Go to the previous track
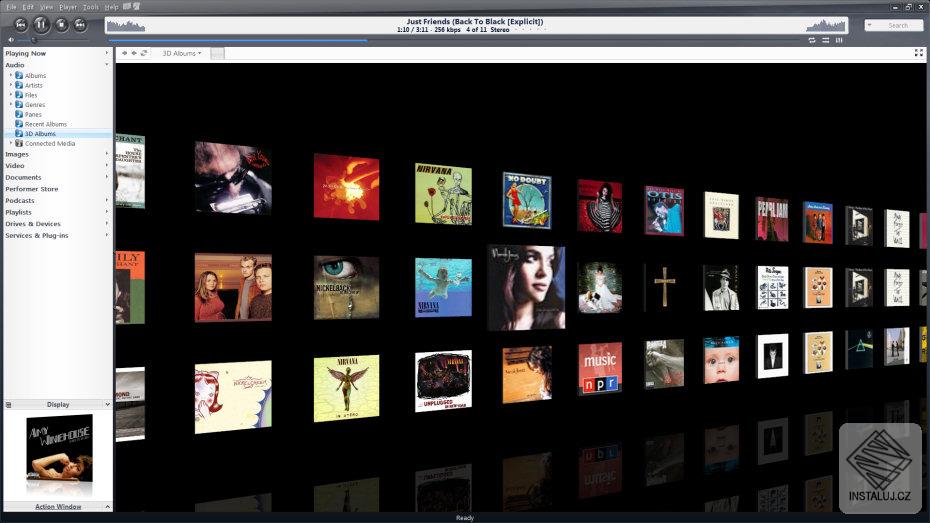930x523 pixels. pos(20,24)
